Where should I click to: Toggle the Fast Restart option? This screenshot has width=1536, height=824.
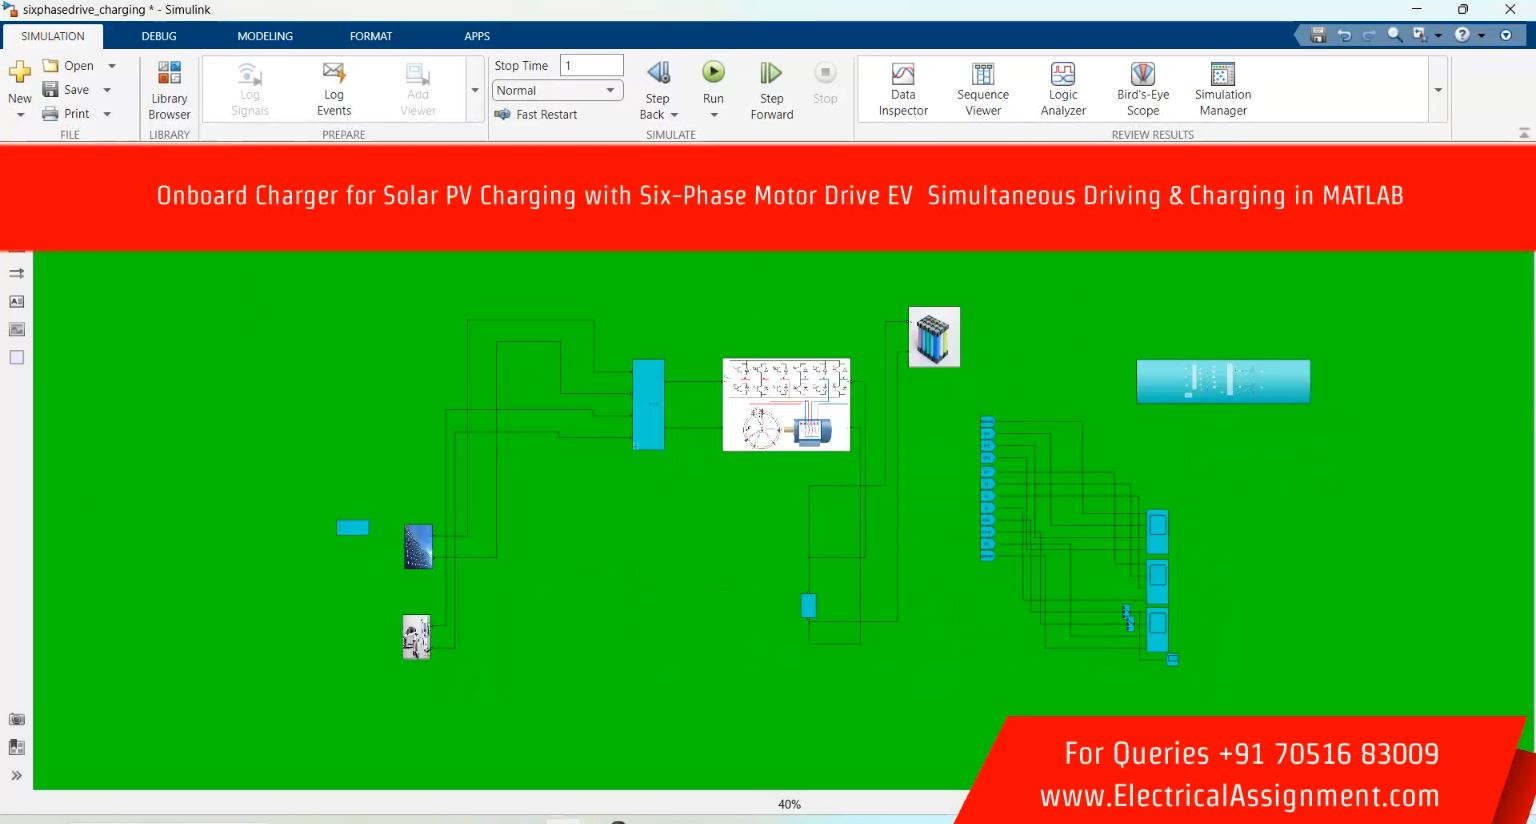537,115
